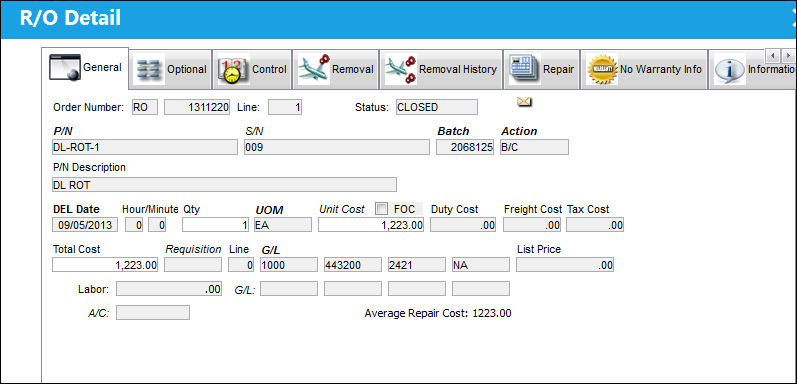
Task: Click the Removal History airplane icon
Action: click(401, 69)
